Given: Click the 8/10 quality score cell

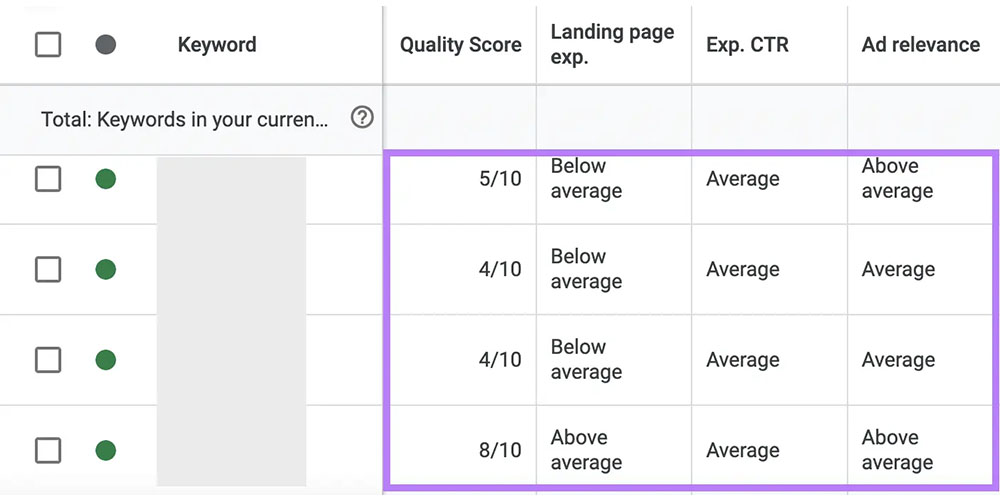Looking at the screenshot, I should point(500,450).
